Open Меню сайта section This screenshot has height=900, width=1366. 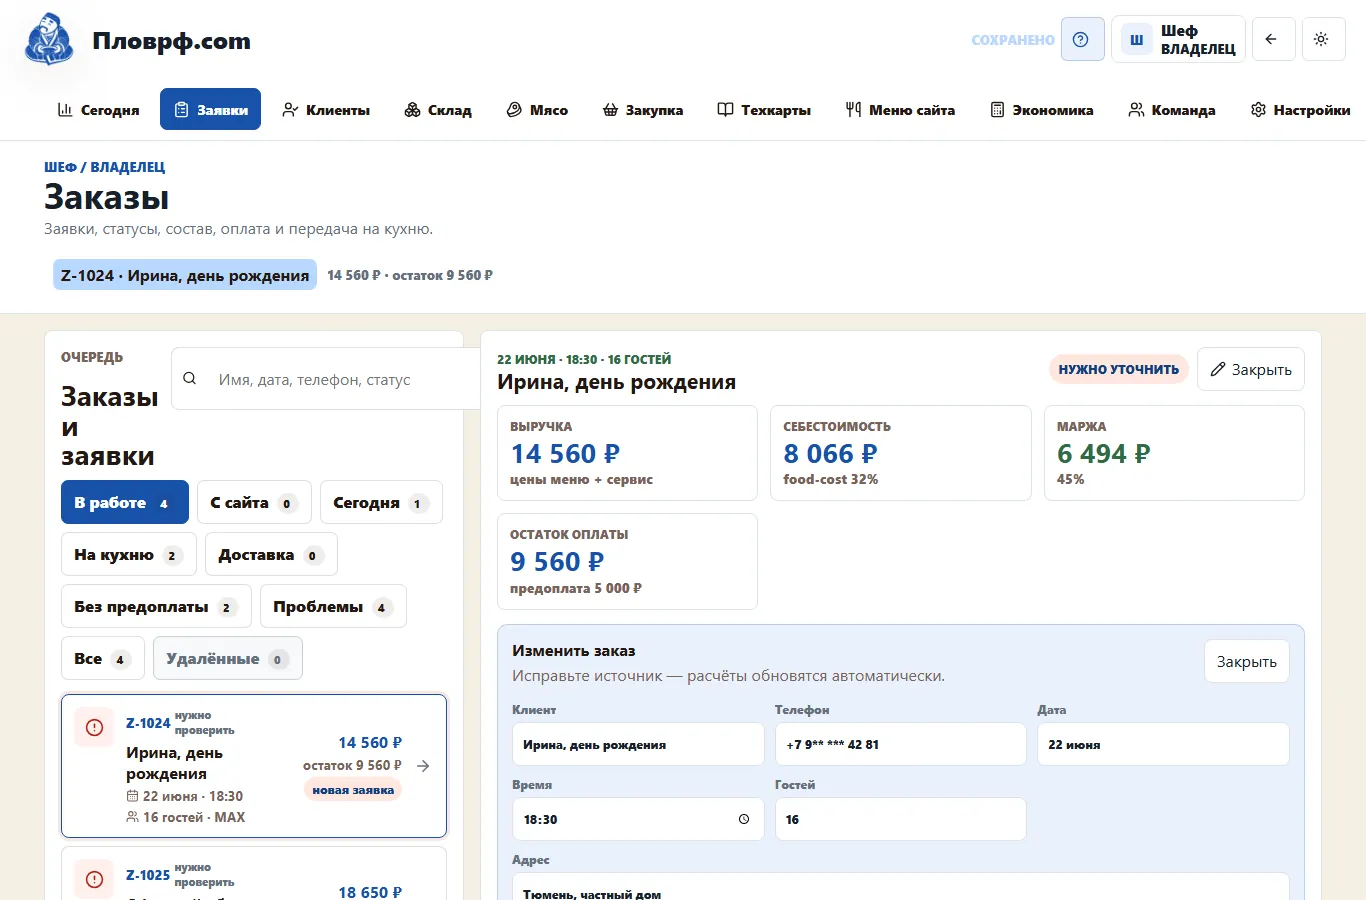click(900, 110)
